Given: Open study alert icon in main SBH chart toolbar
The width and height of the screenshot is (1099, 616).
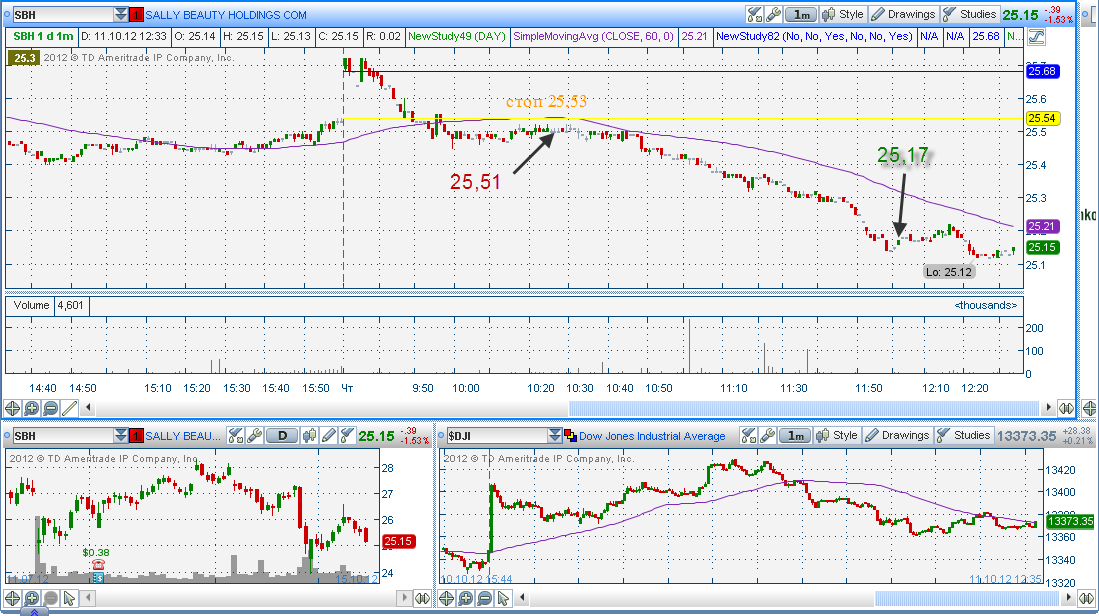Looking at the screenshot, I should [754, 14].
